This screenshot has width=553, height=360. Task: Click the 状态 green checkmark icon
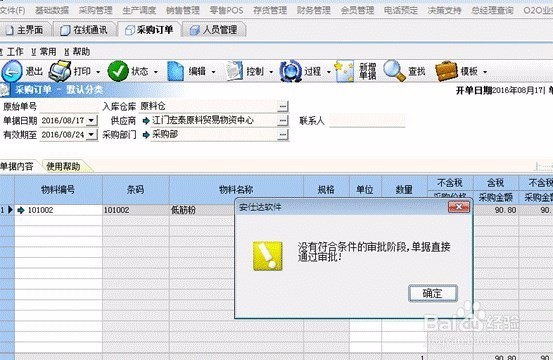click(118, 71)
